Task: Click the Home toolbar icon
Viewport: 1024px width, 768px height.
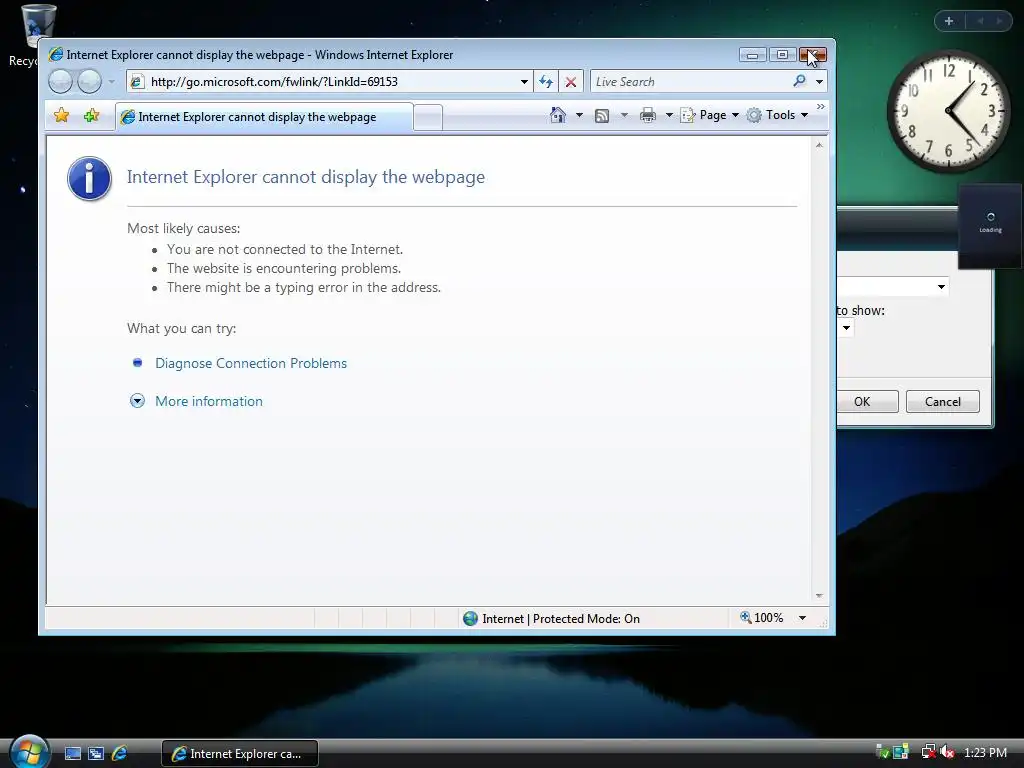Action: point(558,115)
